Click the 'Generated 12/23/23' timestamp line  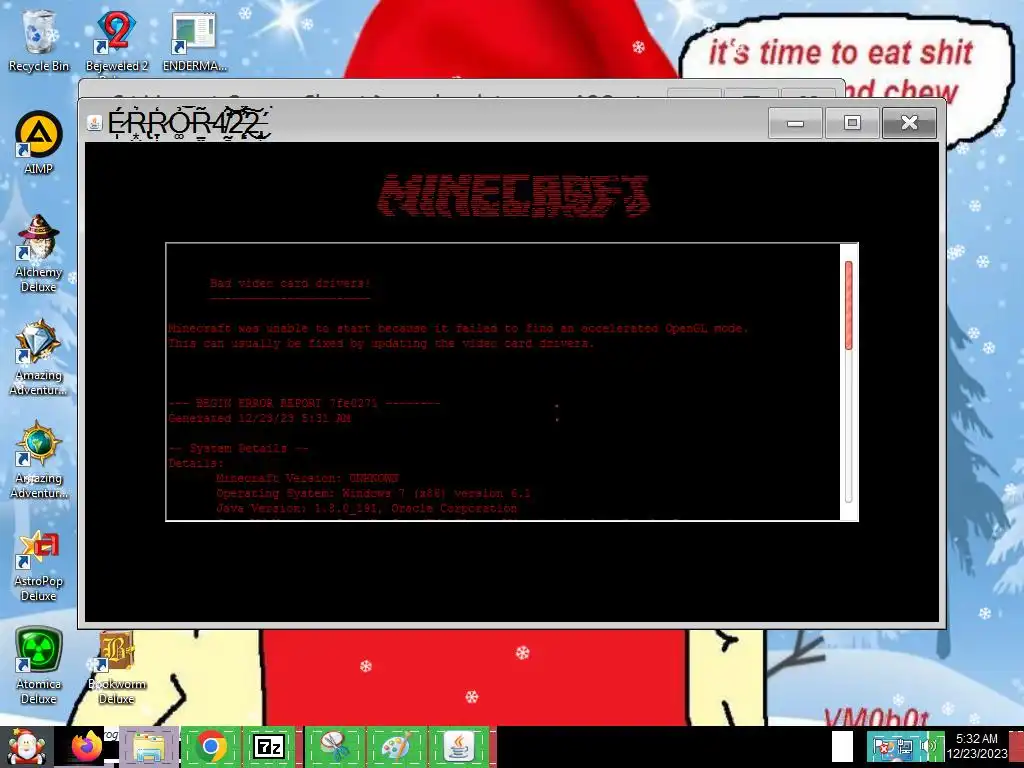point(259,418)
